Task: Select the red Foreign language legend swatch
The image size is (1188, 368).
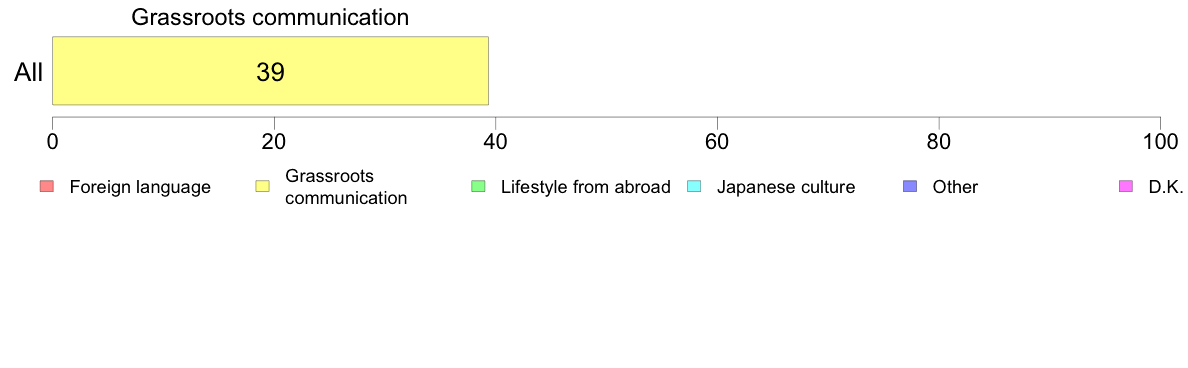Action: [x=46, y=186]
